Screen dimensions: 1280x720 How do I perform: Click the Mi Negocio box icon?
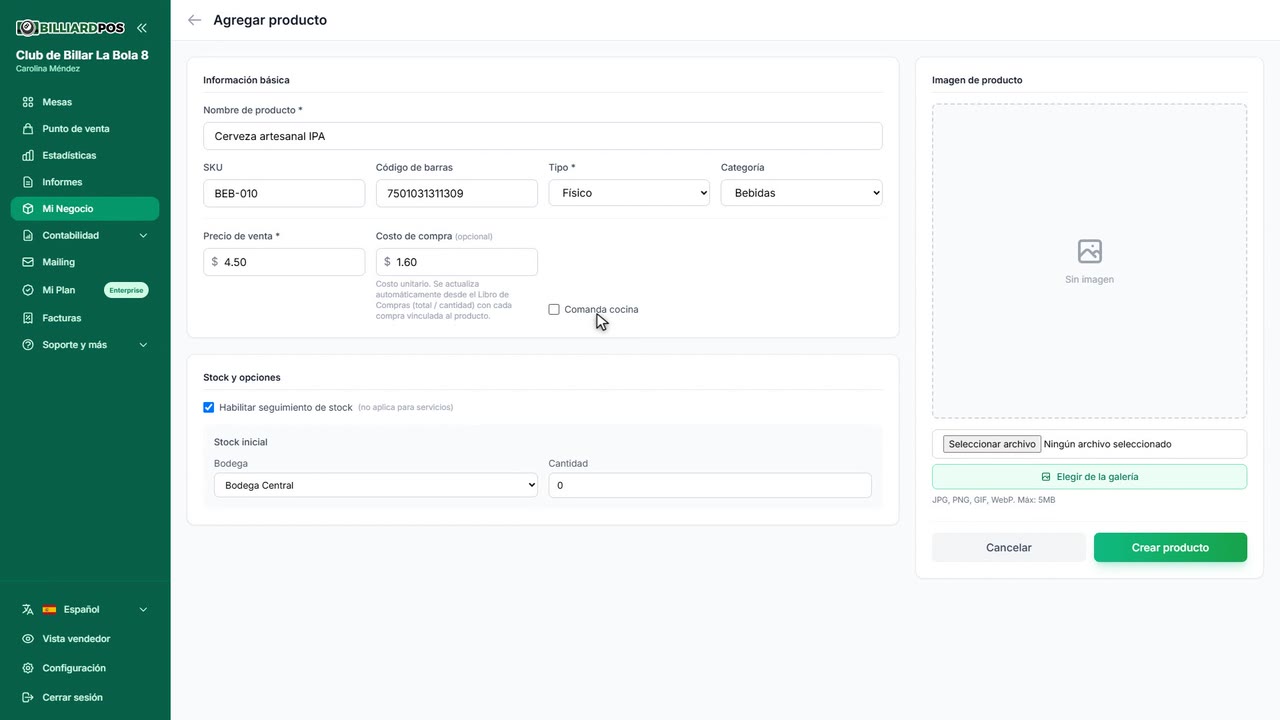(28, 209)
